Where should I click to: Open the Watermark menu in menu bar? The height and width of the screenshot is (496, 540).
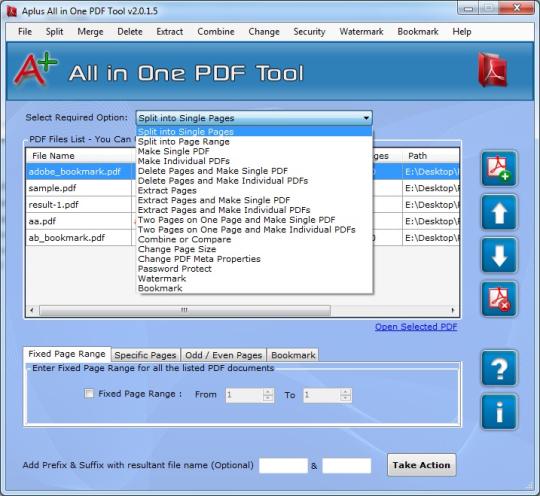[361, 32]
